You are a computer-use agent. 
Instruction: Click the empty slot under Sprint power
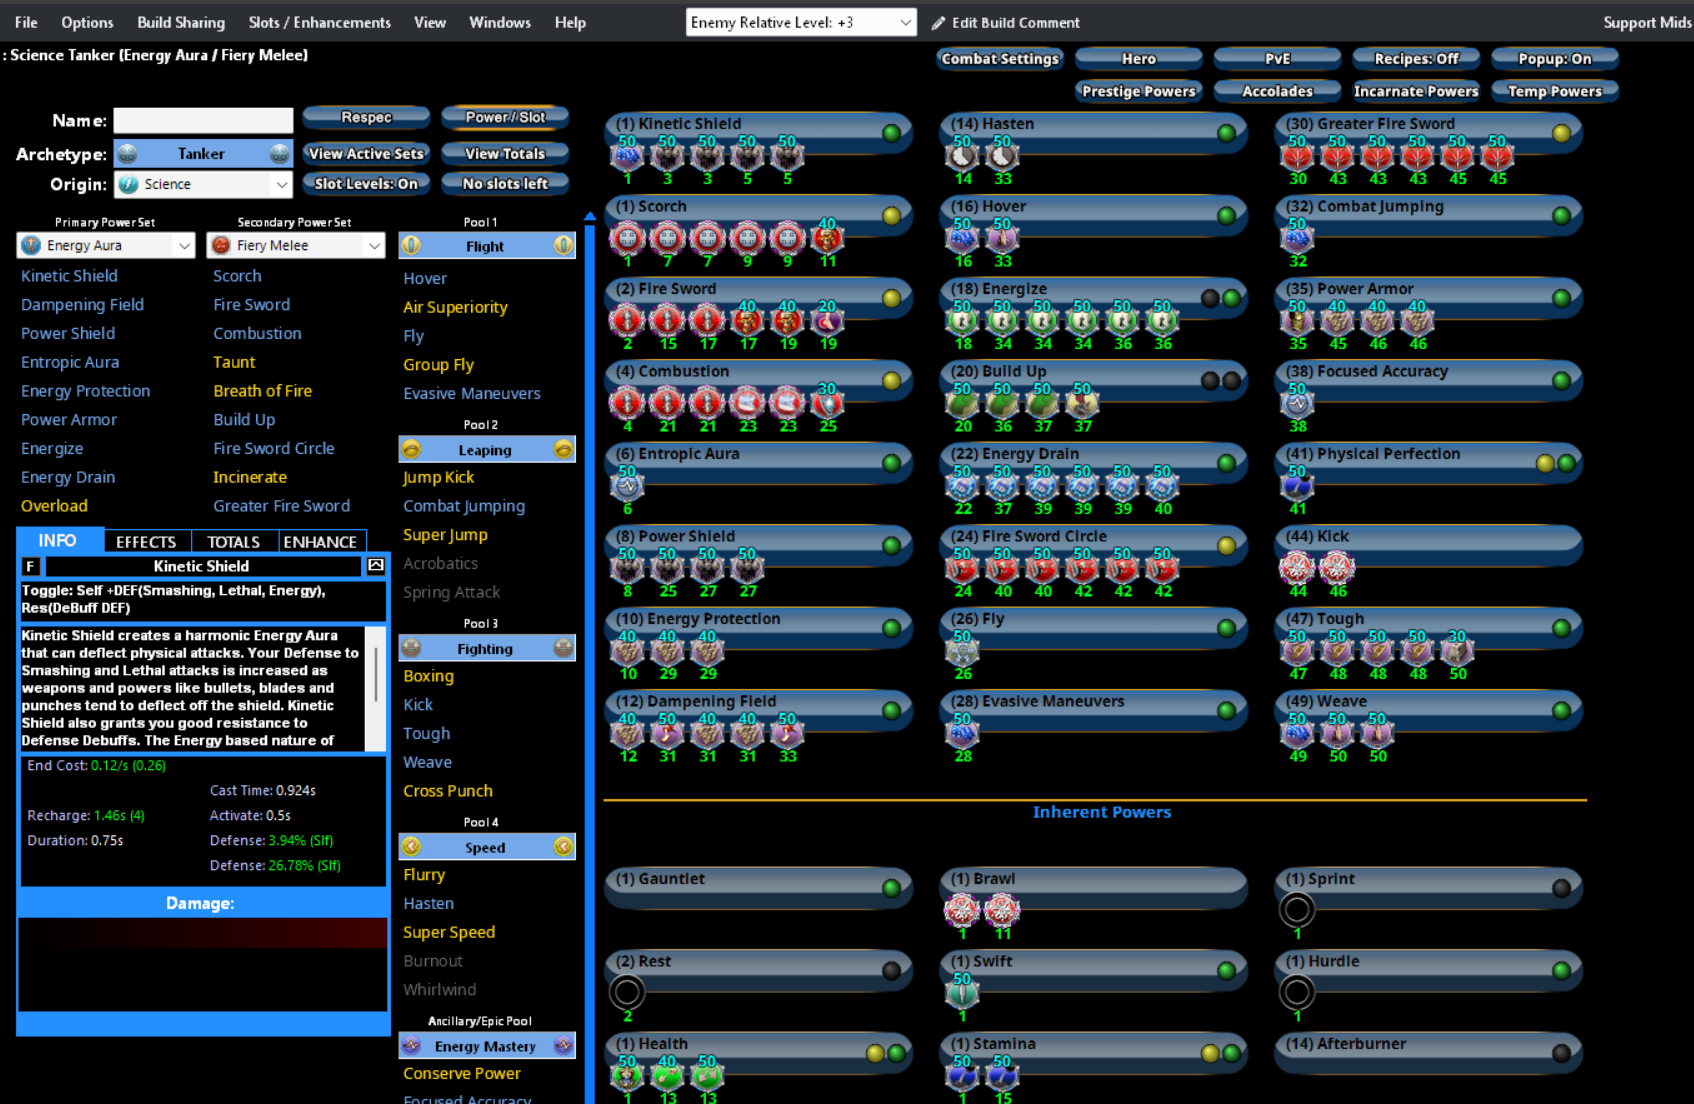point(1297,910)
